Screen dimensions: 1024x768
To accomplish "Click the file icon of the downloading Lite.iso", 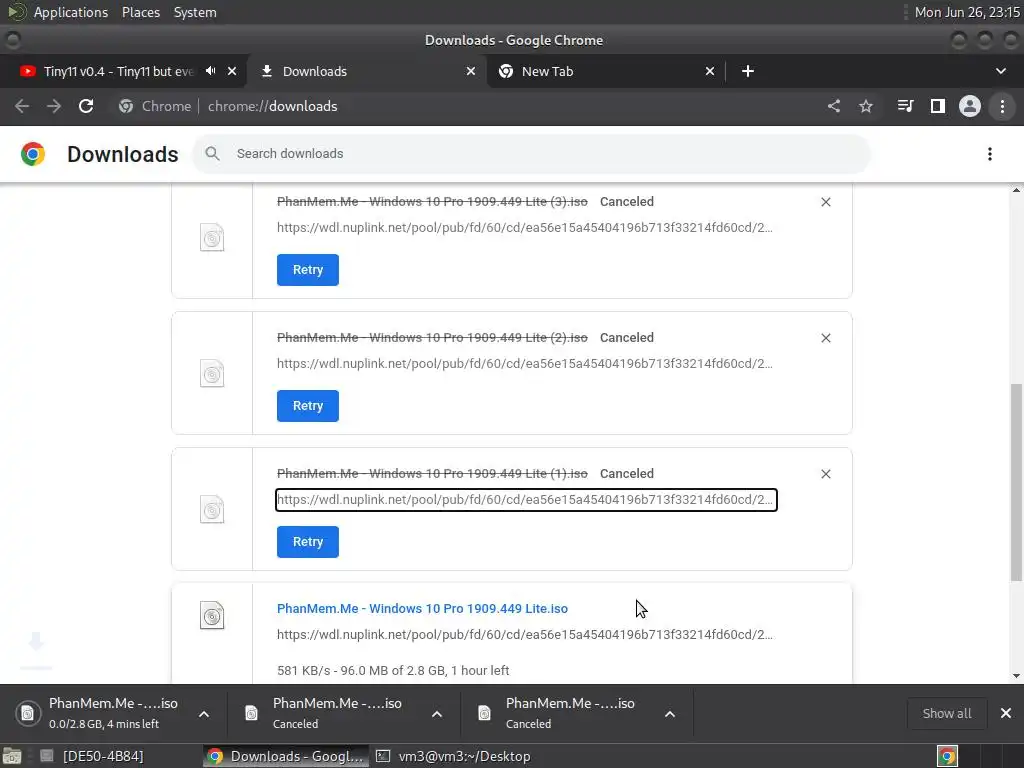I will coord(212,615).
